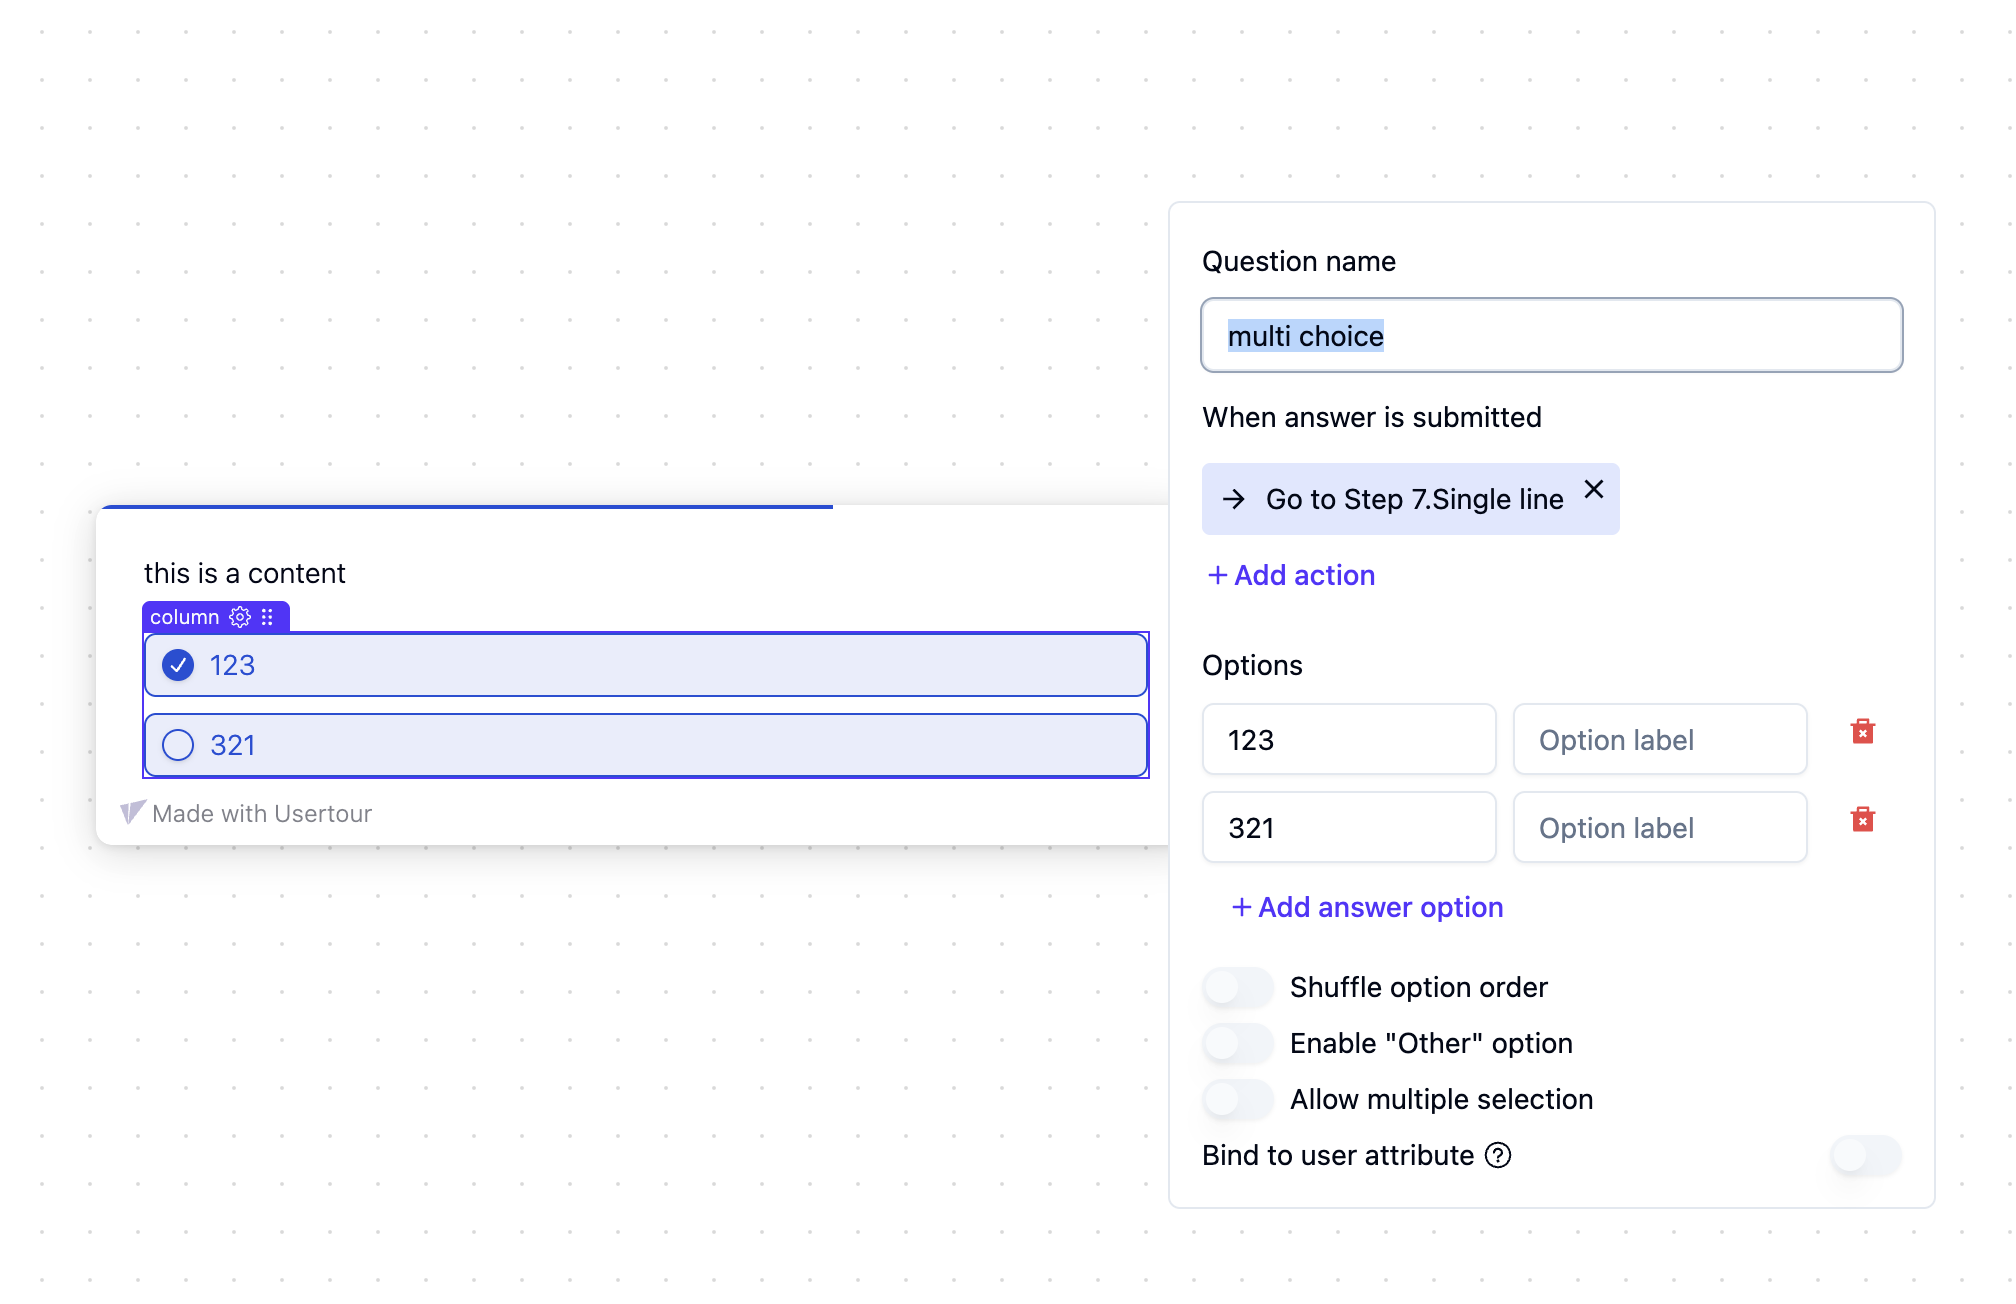Remove the Go to Step 7 action

click(1594, 489)
